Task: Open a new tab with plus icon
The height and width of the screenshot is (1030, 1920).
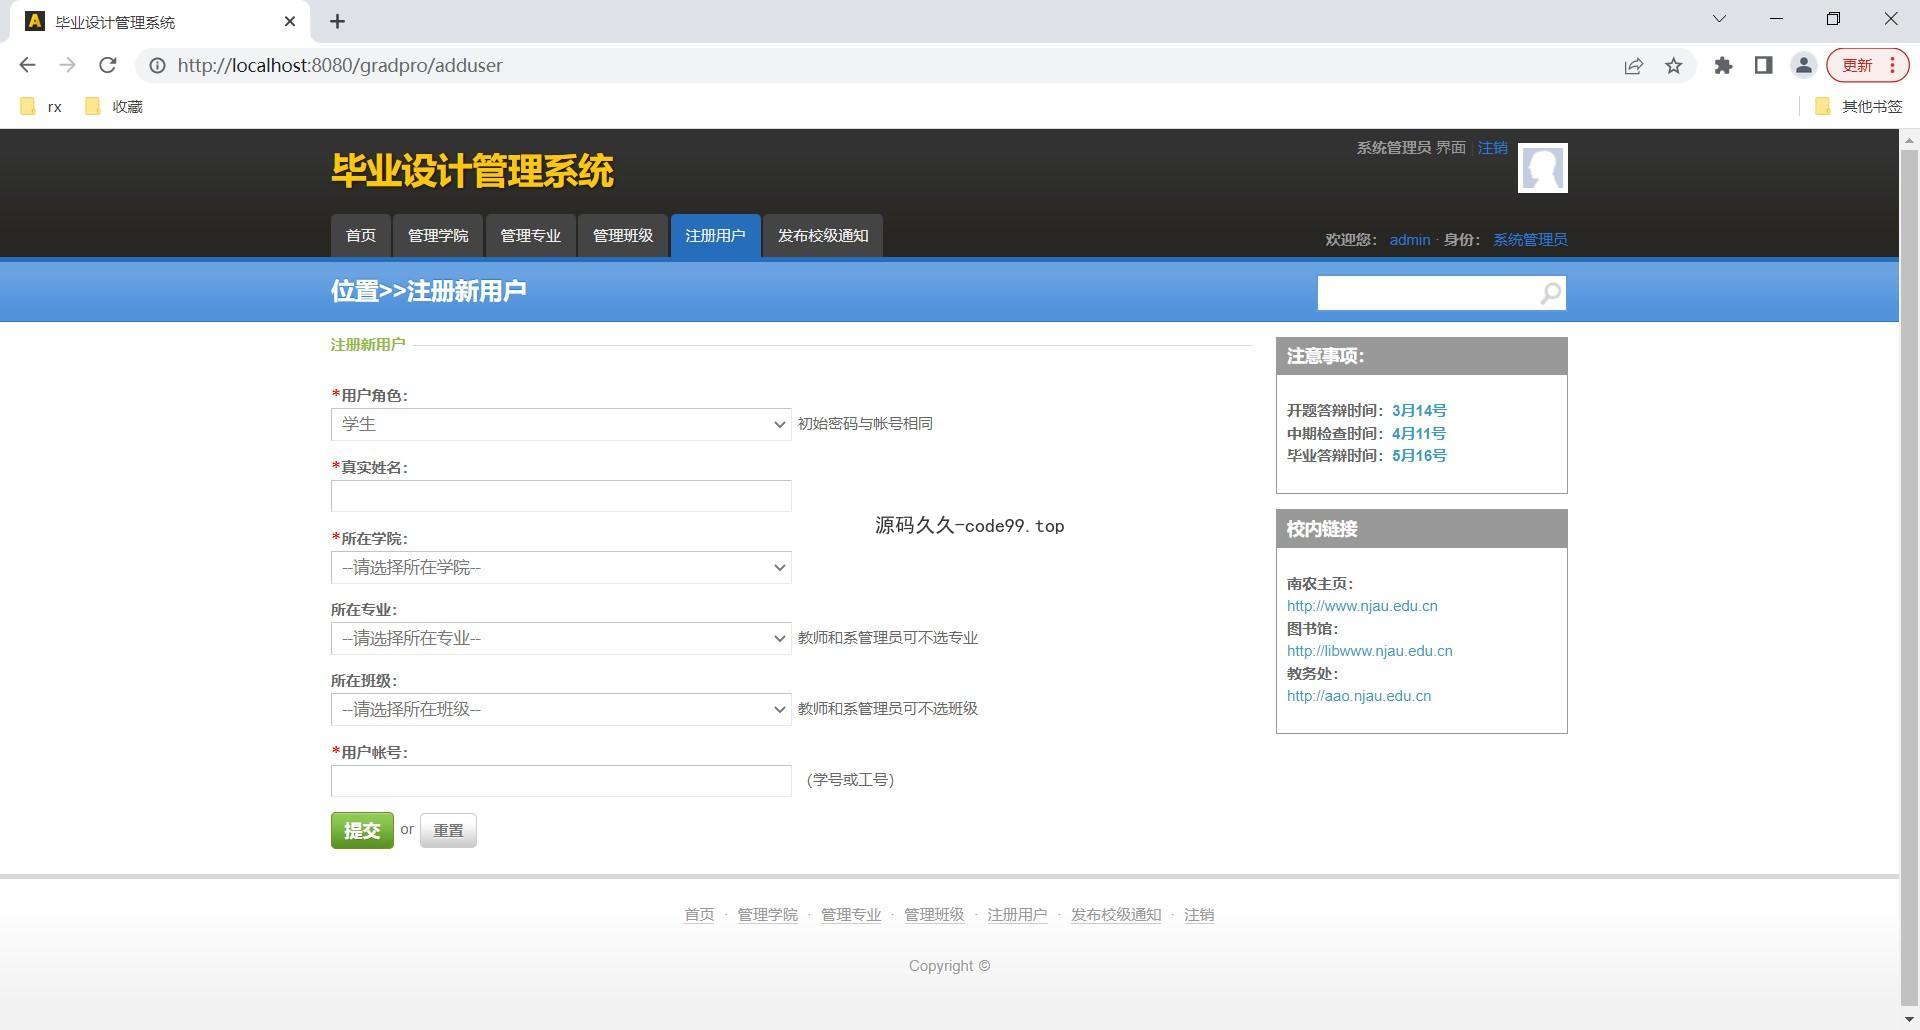Action: pyautogui.click(x=337, y=21)
